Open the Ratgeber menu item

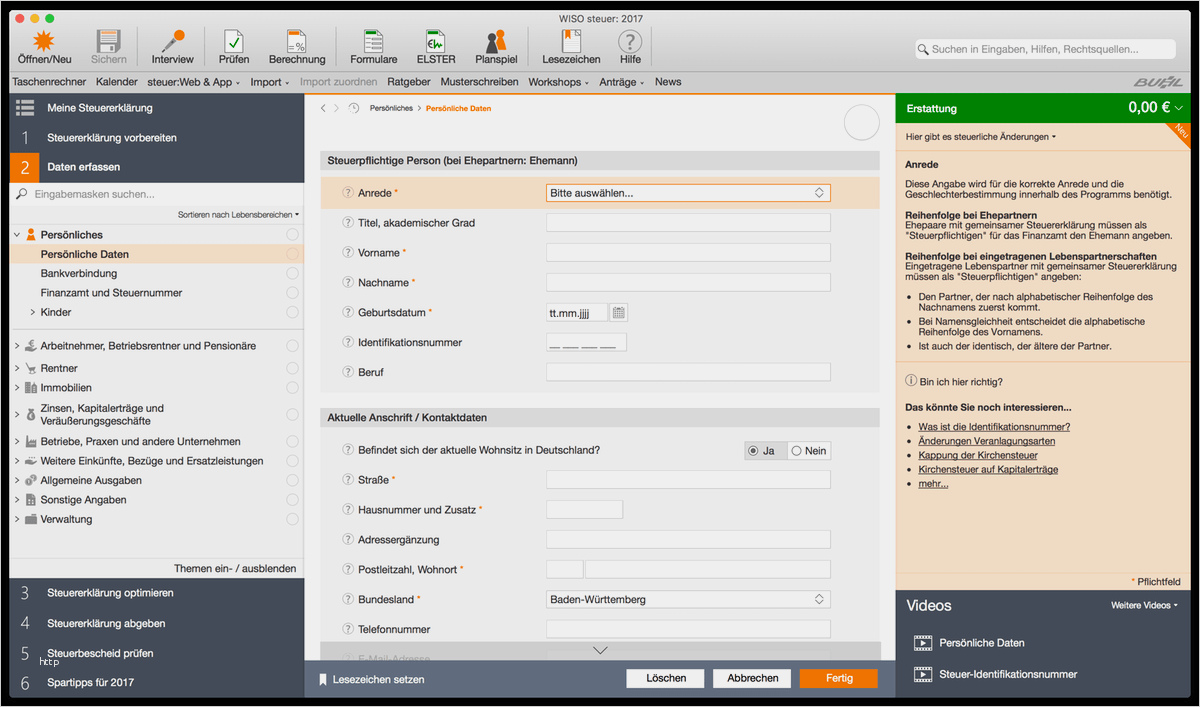pyautogui.click(x=409, y=82)
